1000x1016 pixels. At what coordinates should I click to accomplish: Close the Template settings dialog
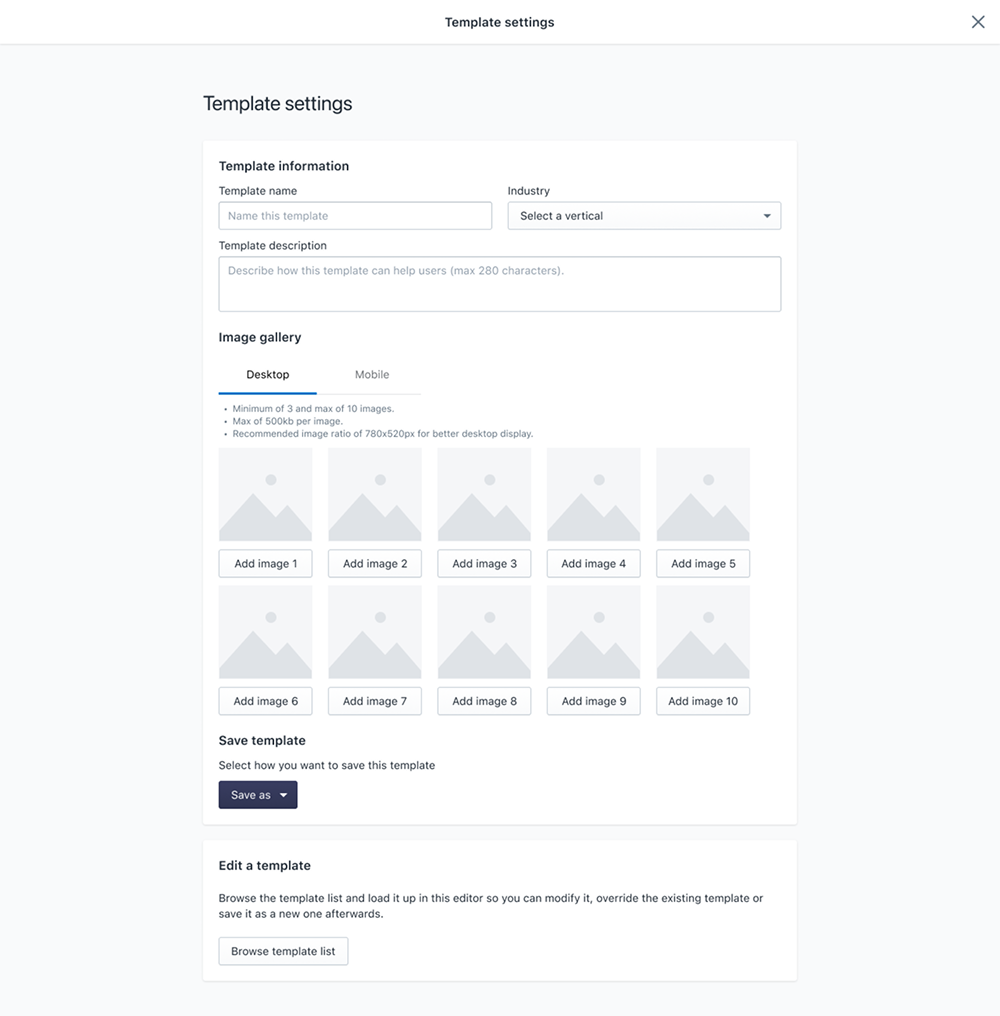pos(978,21)
